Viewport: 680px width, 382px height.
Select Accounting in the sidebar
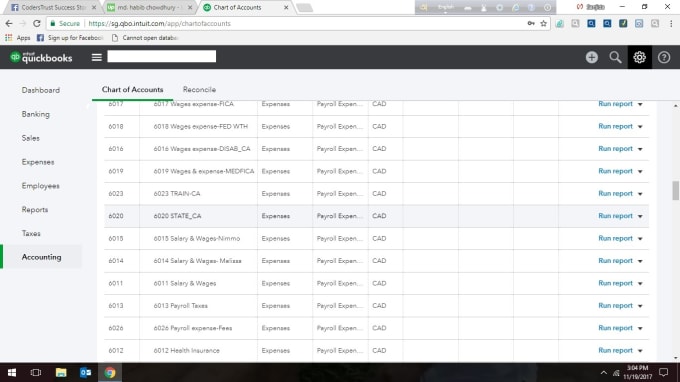41,257
